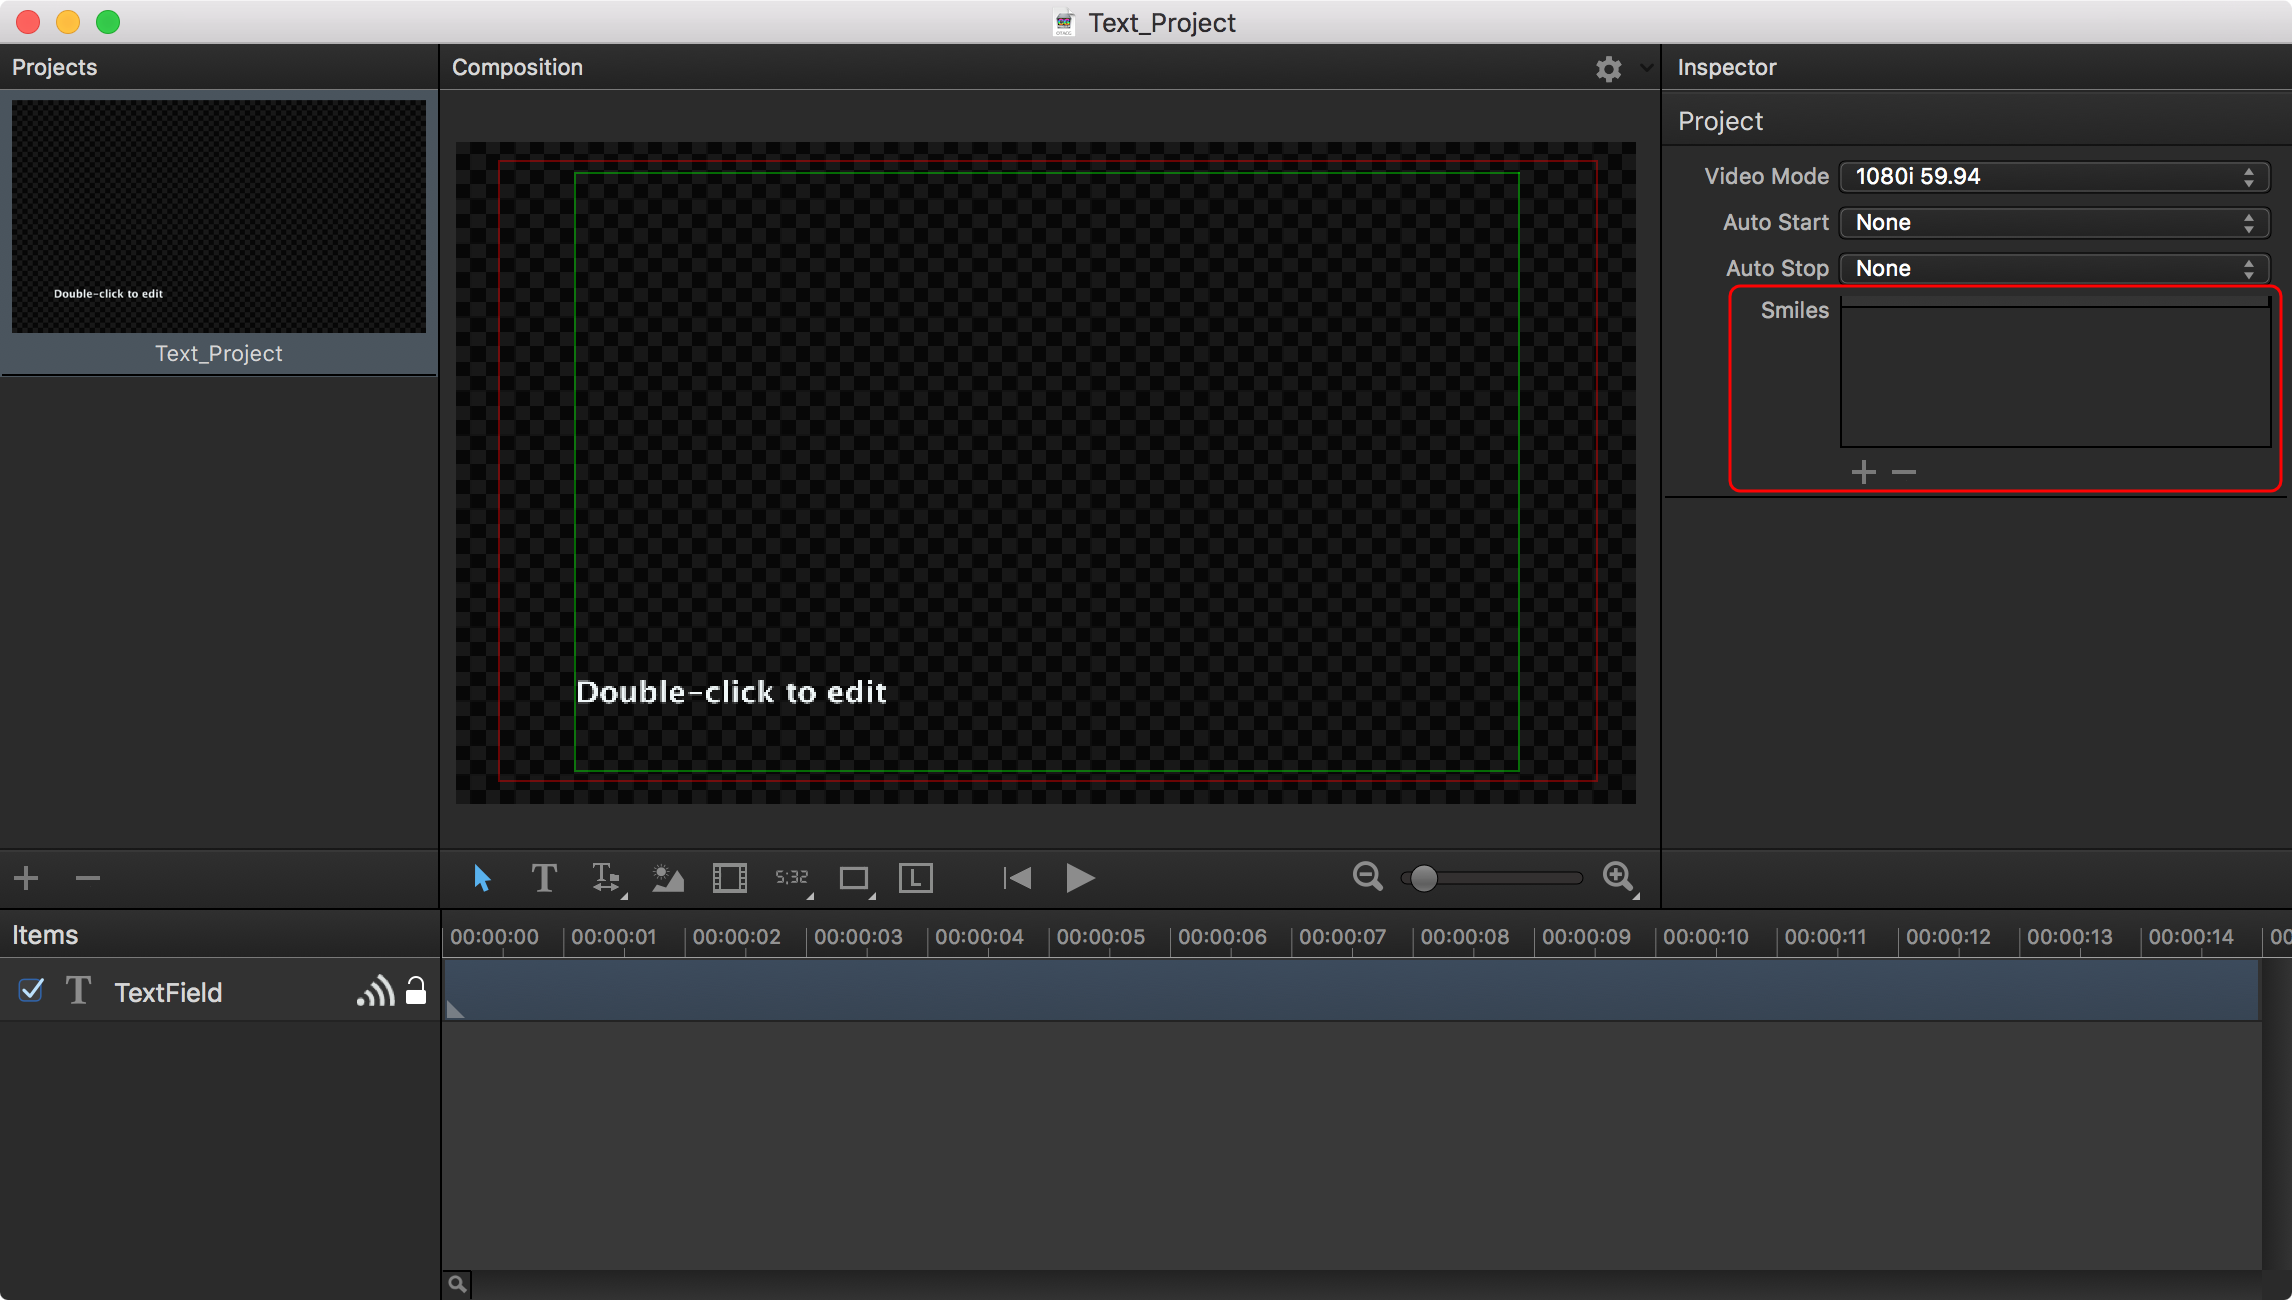Toggle the TextField live signal icon
The height and width of the screenshot is (1300, 2292).
pyautogui.click(x=375, y=991)
